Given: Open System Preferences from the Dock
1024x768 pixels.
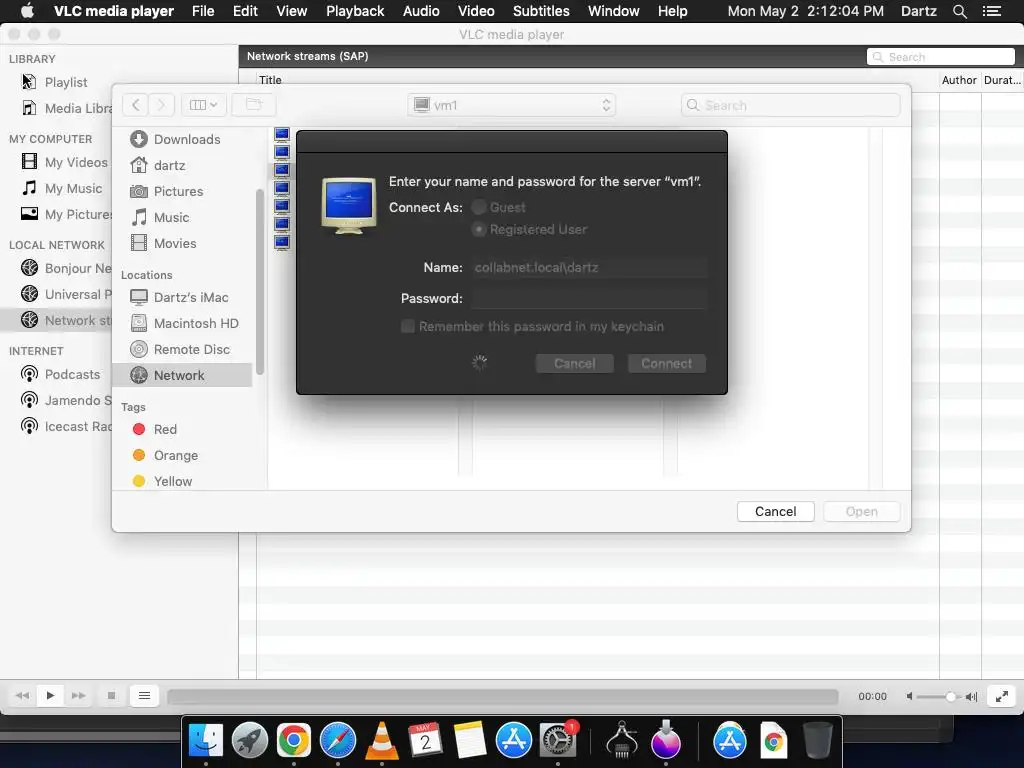Looking at the screenshot, I should coord(557,741).
